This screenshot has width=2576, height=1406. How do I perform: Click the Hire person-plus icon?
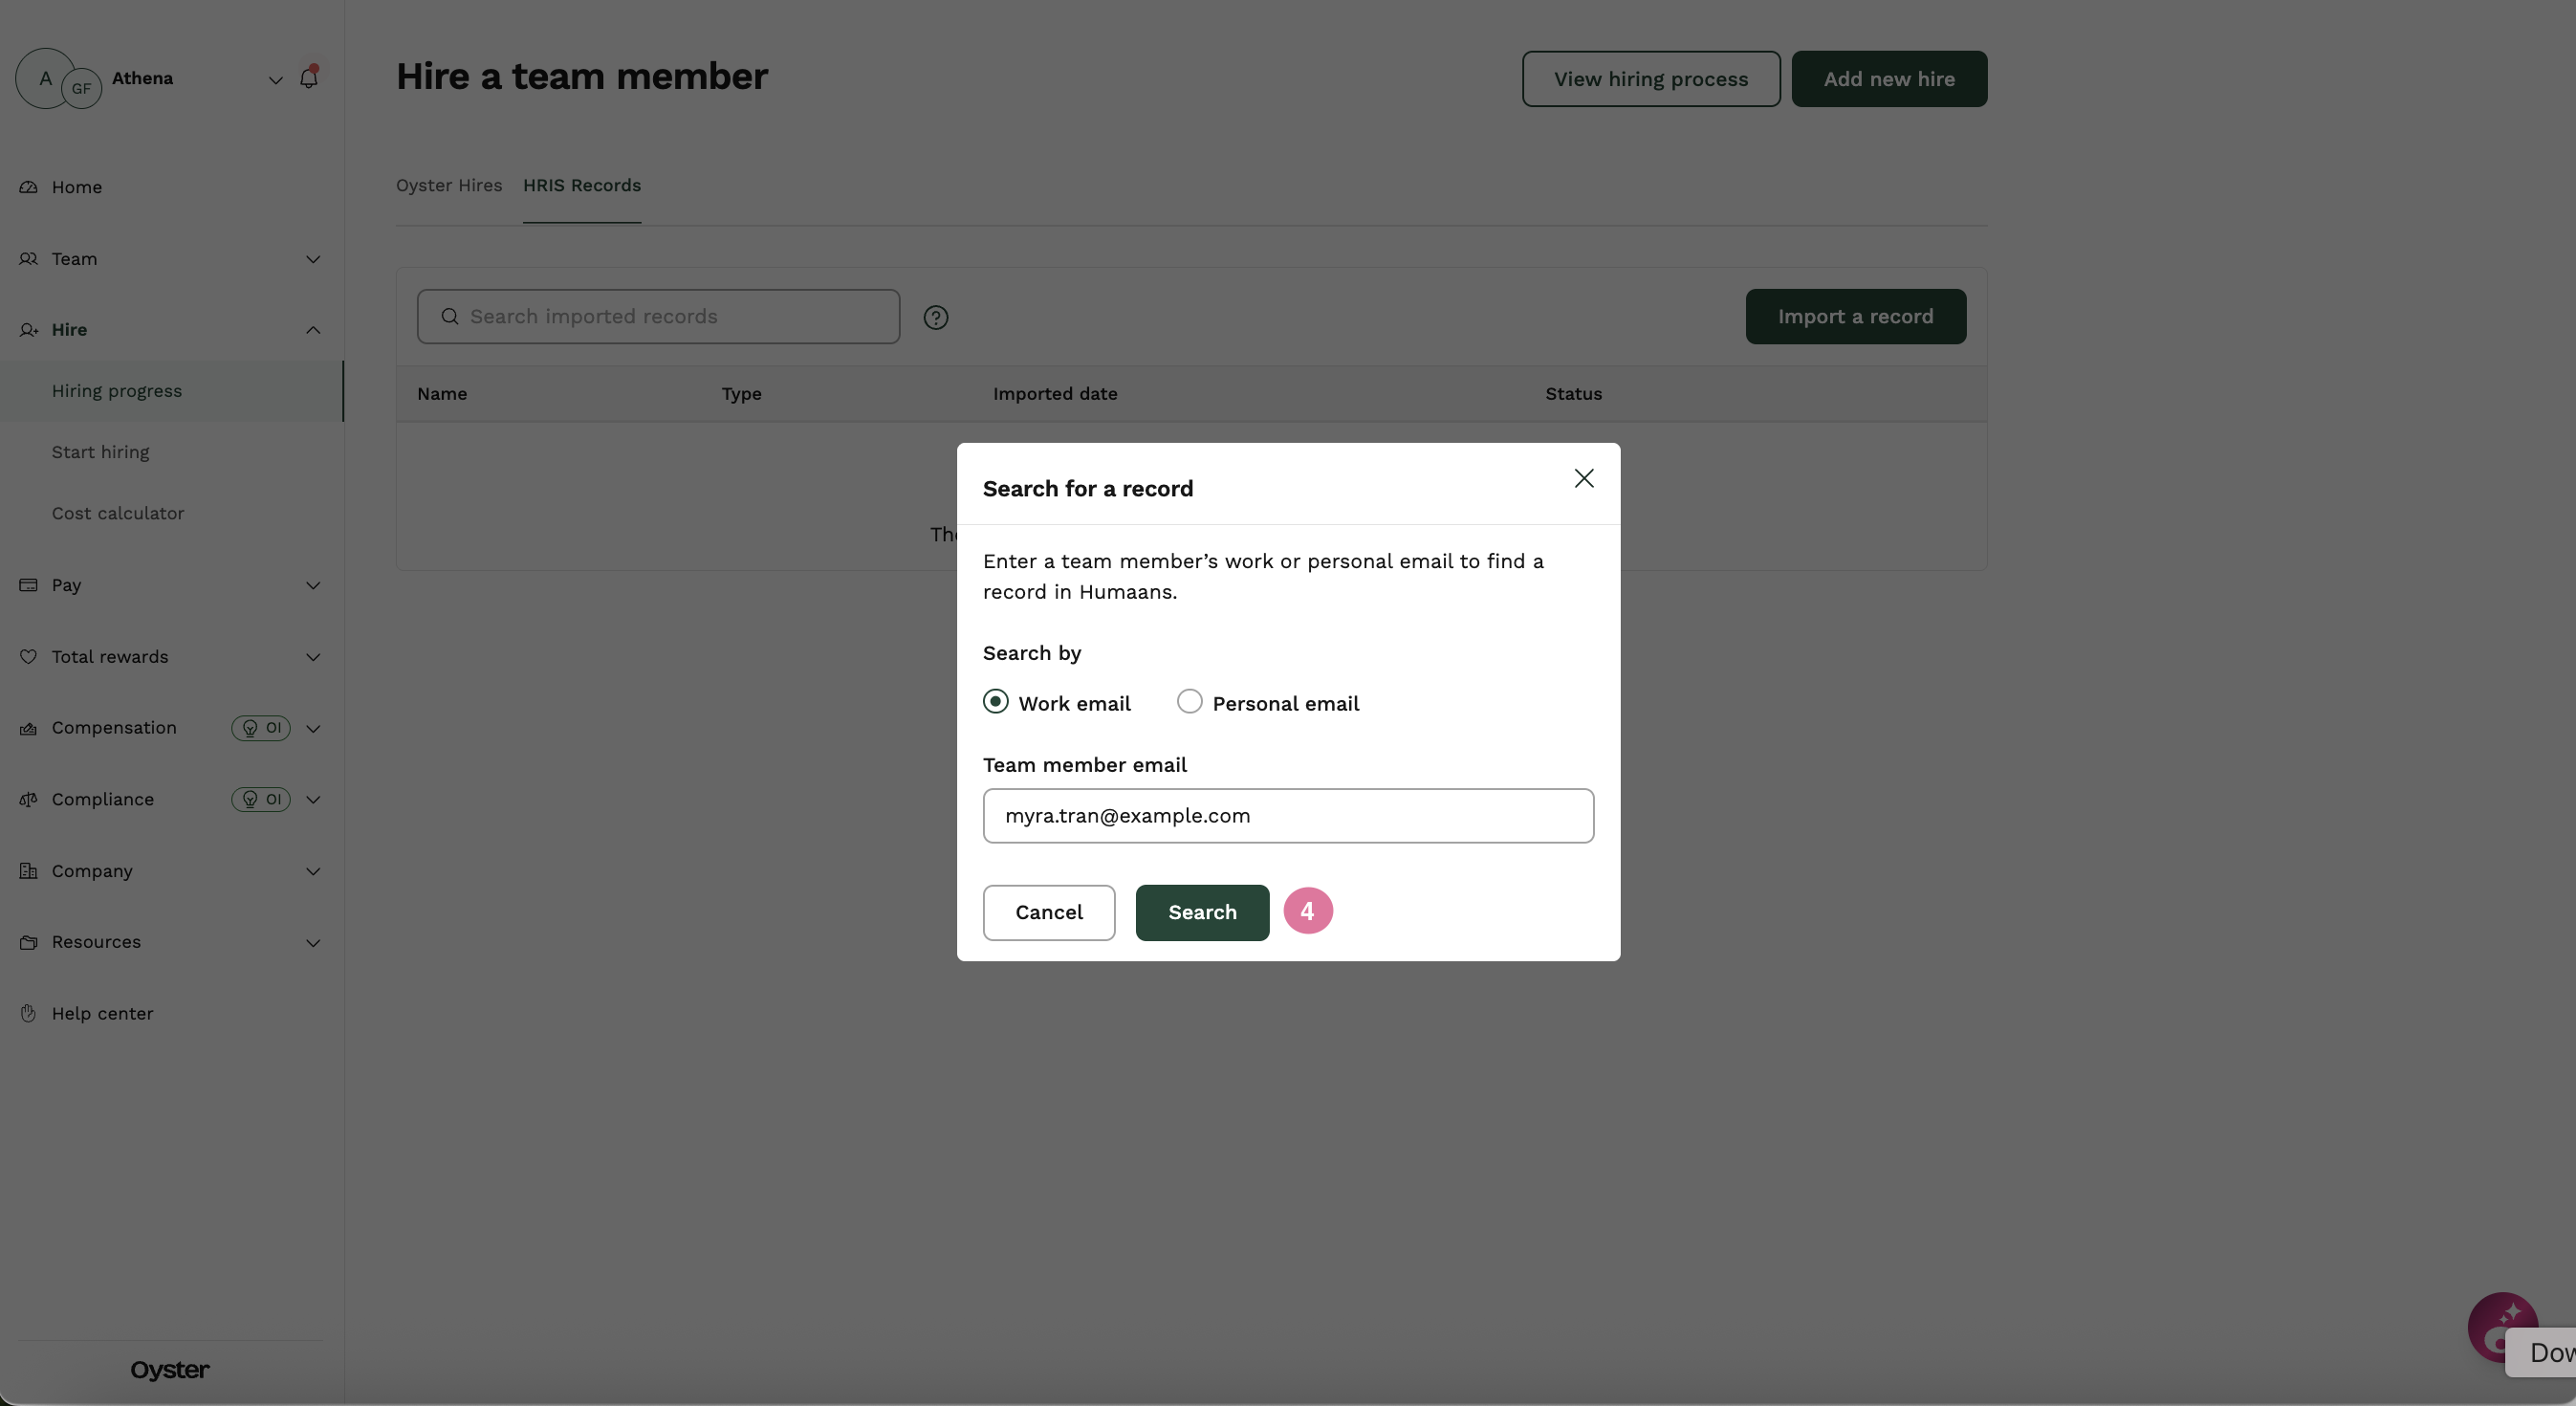point(28,330)
